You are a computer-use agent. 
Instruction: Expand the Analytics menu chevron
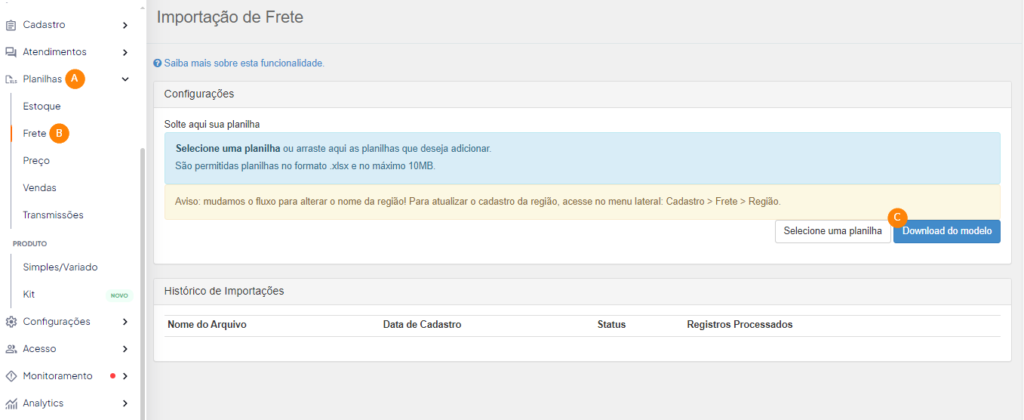coord(125,403)
